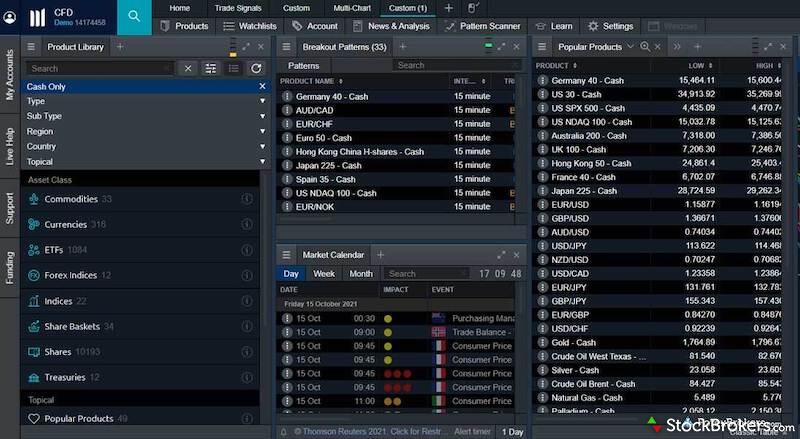Click the info icon next to Commodities
800x439 pixels.
click(247, 199)
